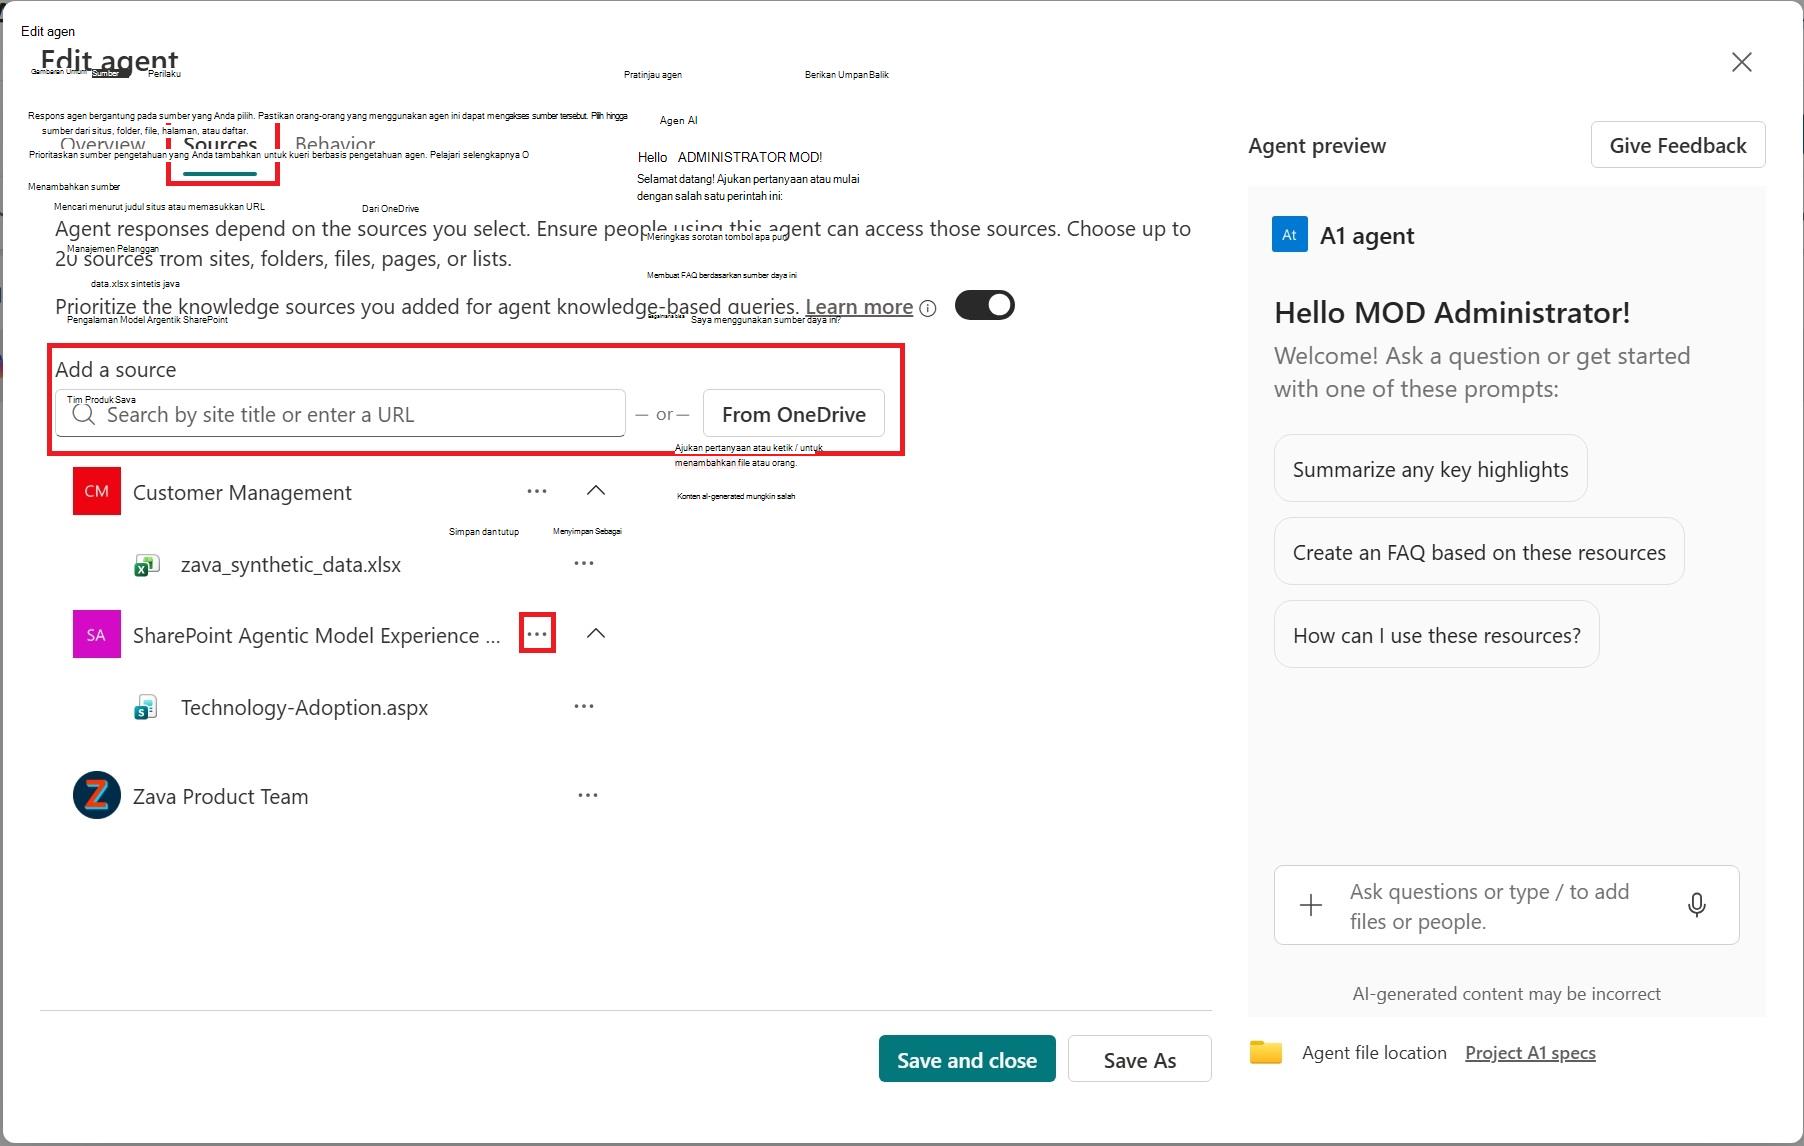1804x1146 pixels.
Task: Select SharePoint Agentic Model Experience source
Action: 317,635
